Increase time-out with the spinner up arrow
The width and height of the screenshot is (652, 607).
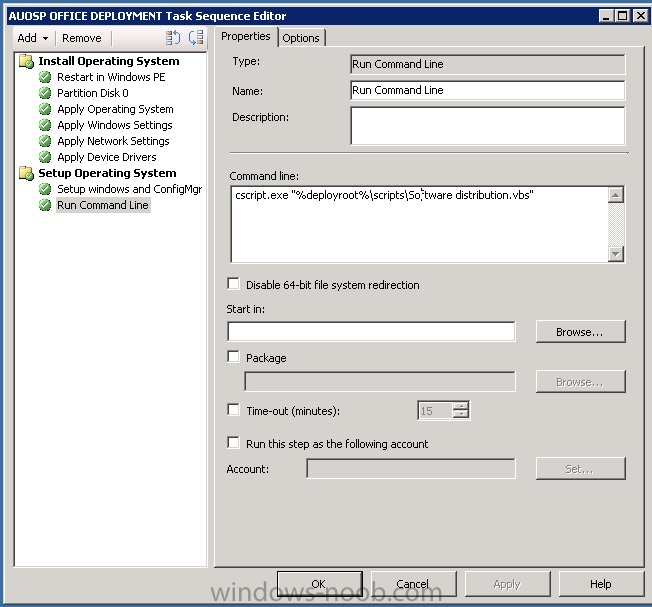coord(461,406)
